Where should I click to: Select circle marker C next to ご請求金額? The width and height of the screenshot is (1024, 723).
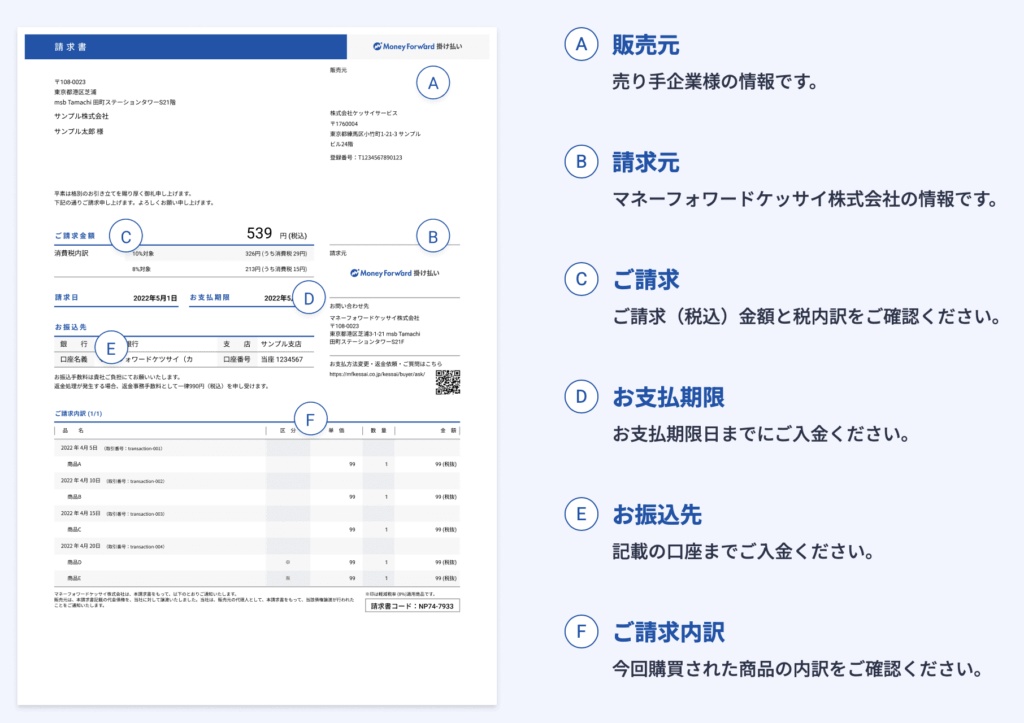126,236
